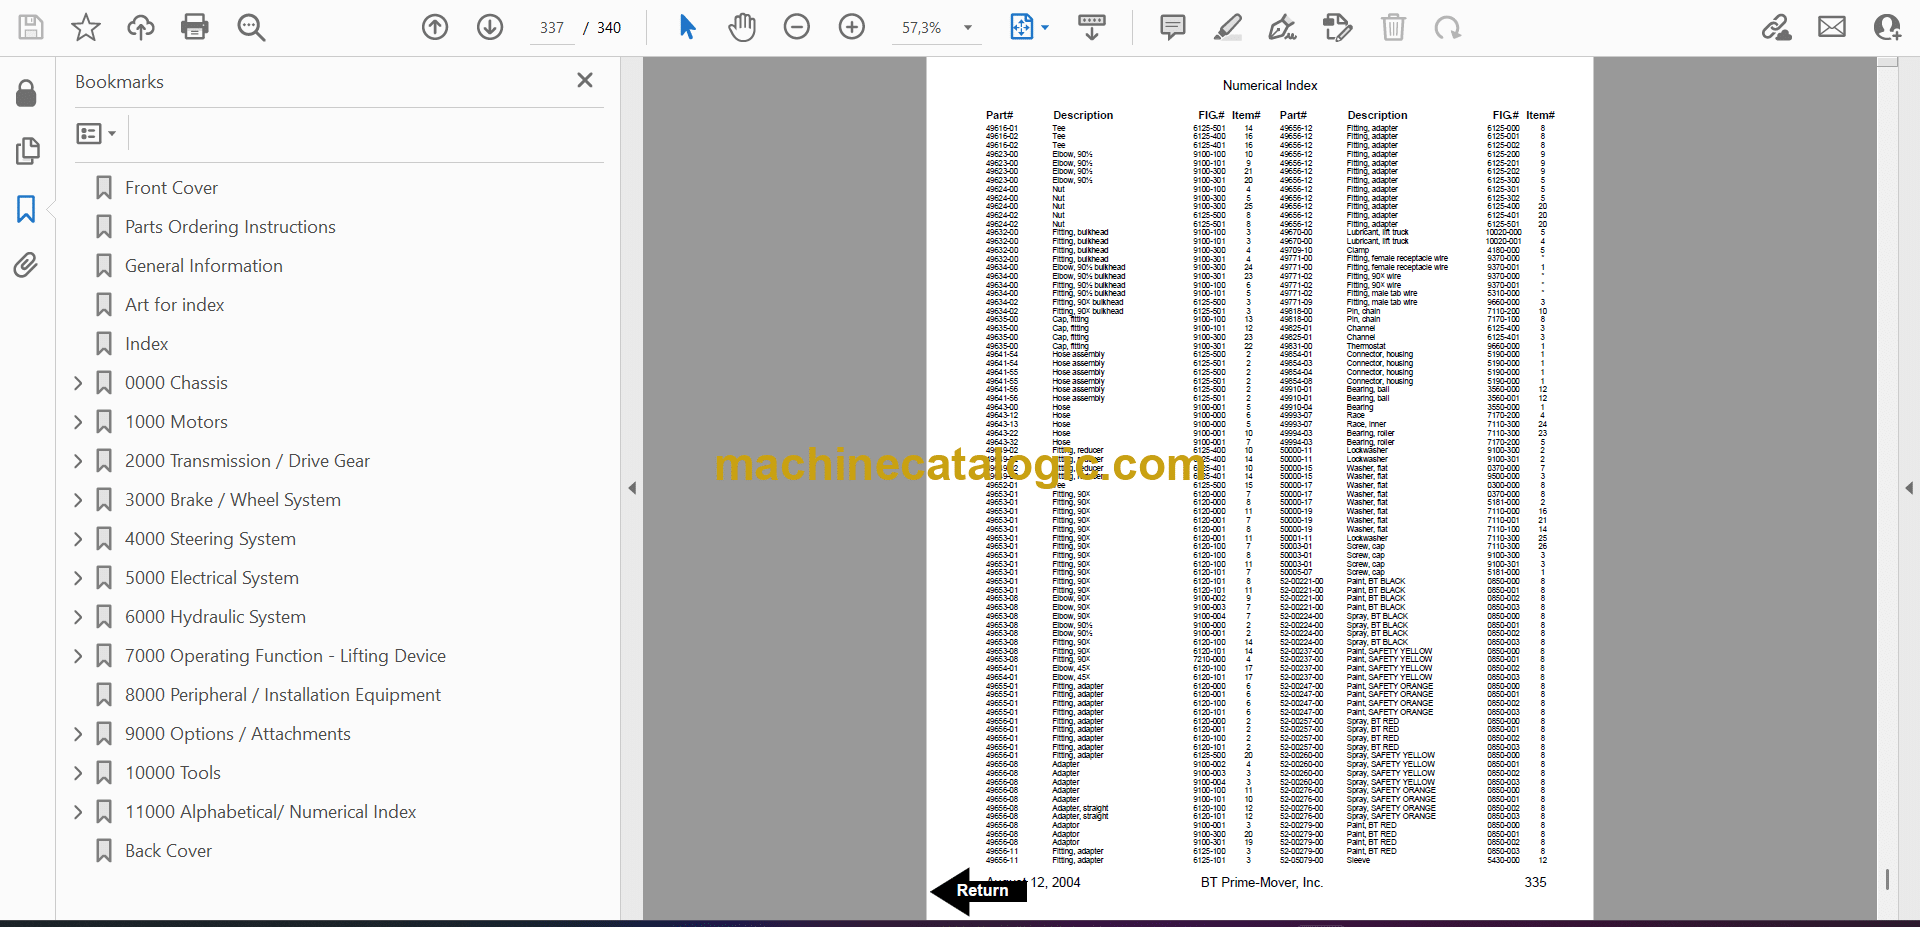Open the zoom level dropdown

click(x=968, y=28)
